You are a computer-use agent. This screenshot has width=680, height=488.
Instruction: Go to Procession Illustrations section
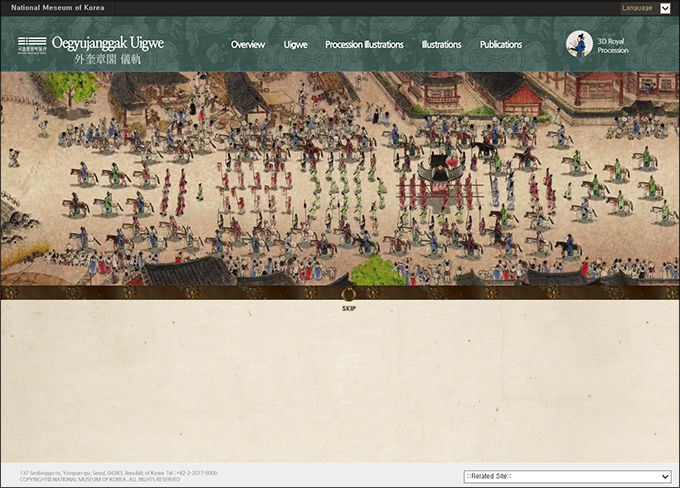click(x=364, y=45)
